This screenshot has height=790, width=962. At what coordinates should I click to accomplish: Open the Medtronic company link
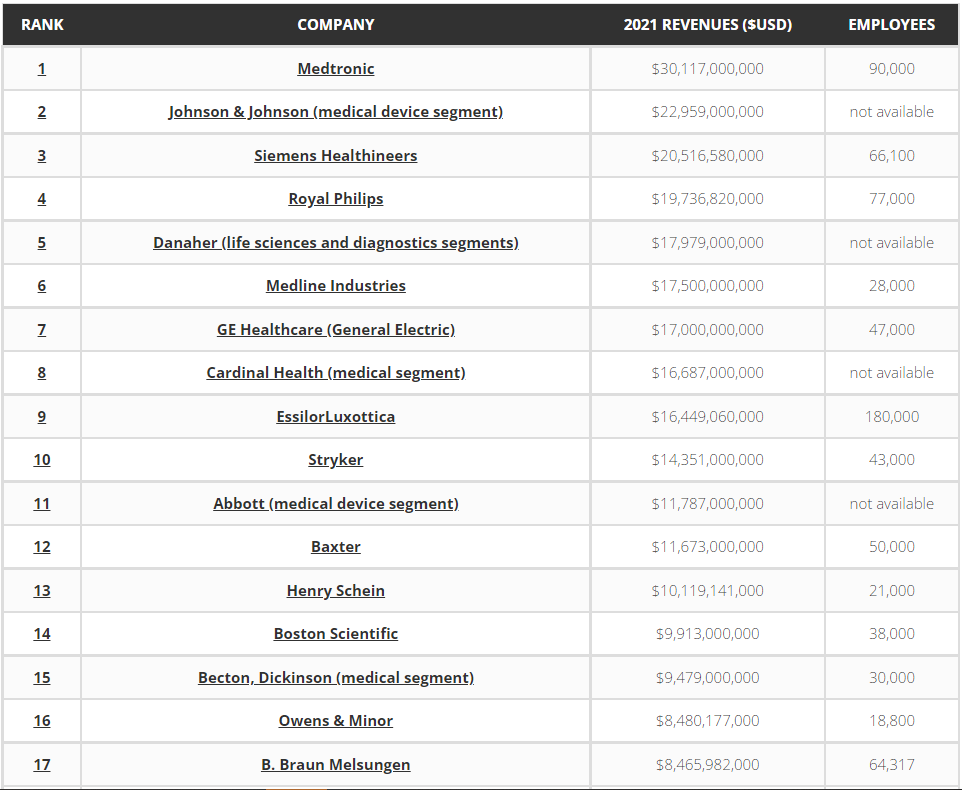click(336, 69)
